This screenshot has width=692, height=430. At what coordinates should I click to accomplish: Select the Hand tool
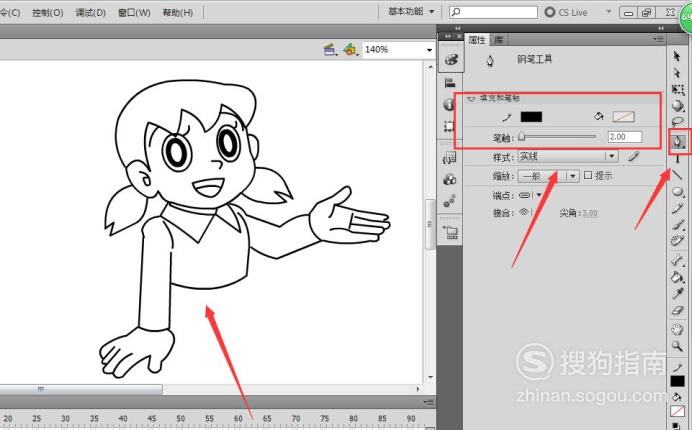pos(677,329)
